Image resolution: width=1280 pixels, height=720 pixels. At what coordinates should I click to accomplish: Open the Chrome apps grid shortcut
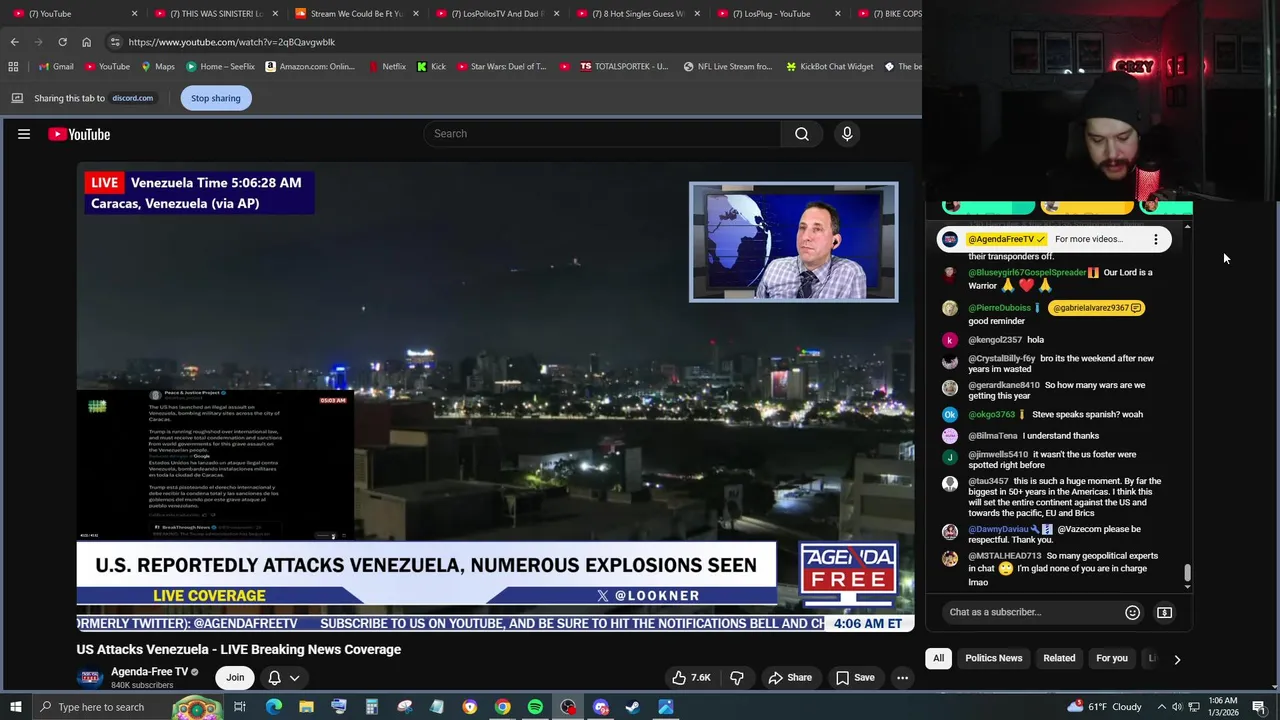pos(13,67)
